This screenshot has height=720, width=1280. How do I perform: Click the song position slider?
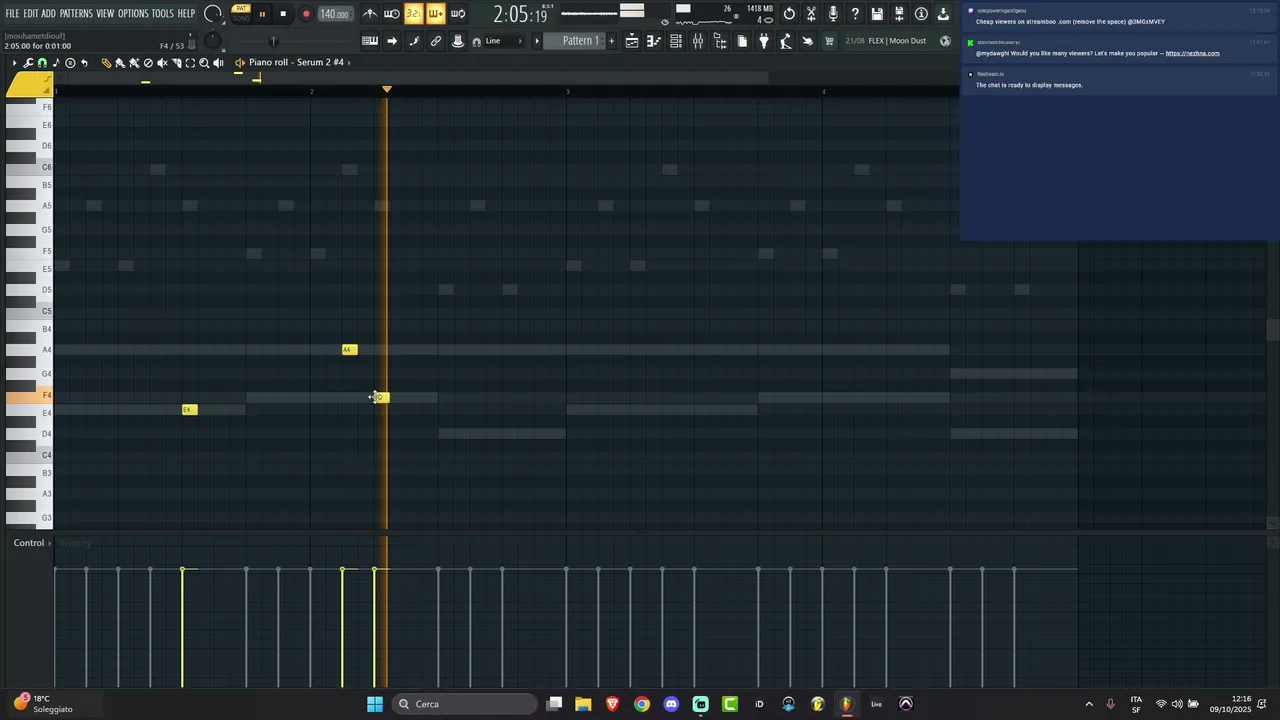pyautogui.click(x=272, y=41)
